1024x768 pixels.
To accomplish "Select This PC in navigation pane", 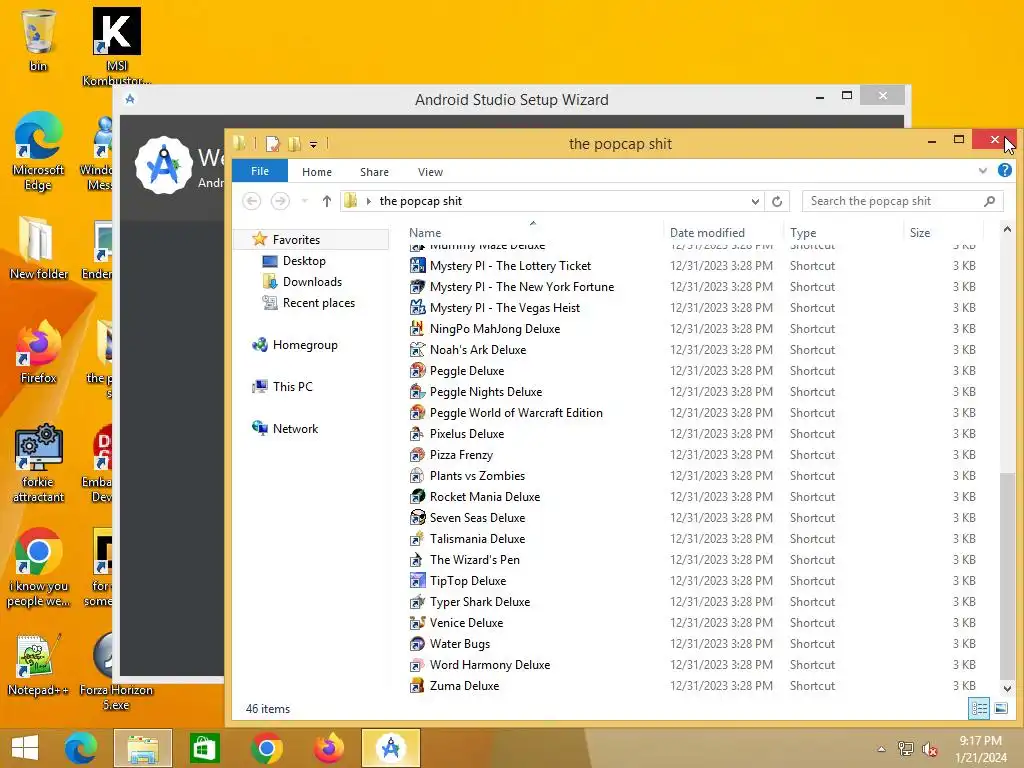I will [x=292, y=387].
